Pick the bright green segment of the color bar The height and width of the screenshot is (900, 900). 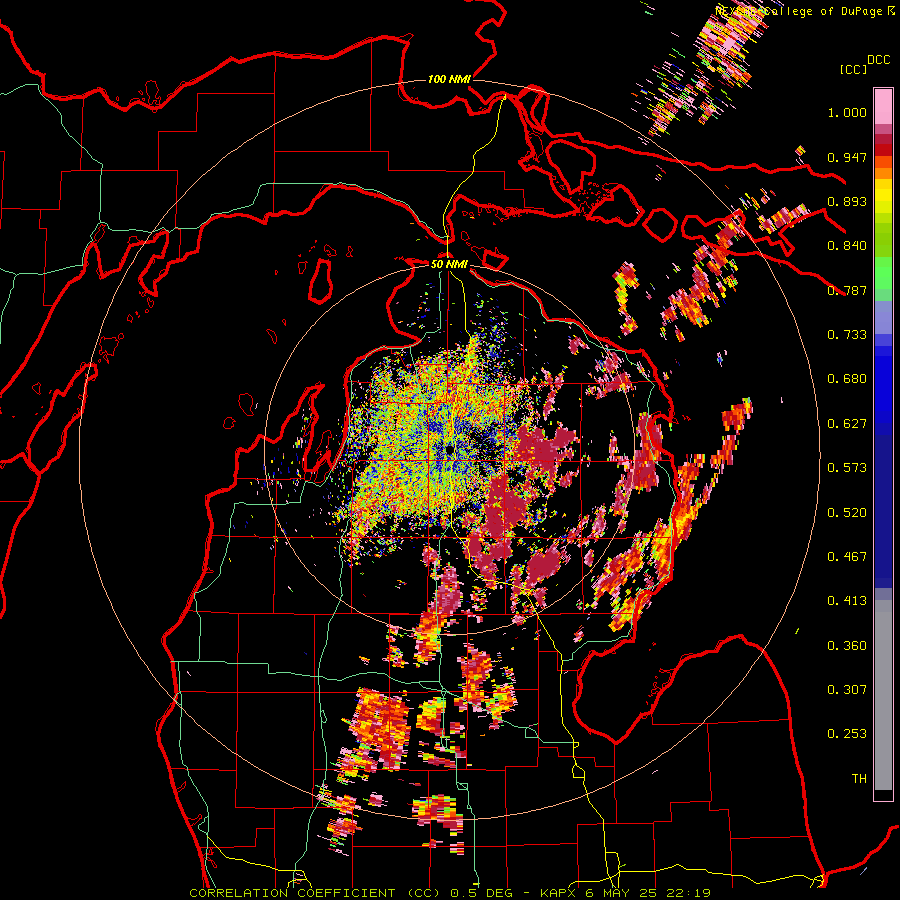click(883, 273)
